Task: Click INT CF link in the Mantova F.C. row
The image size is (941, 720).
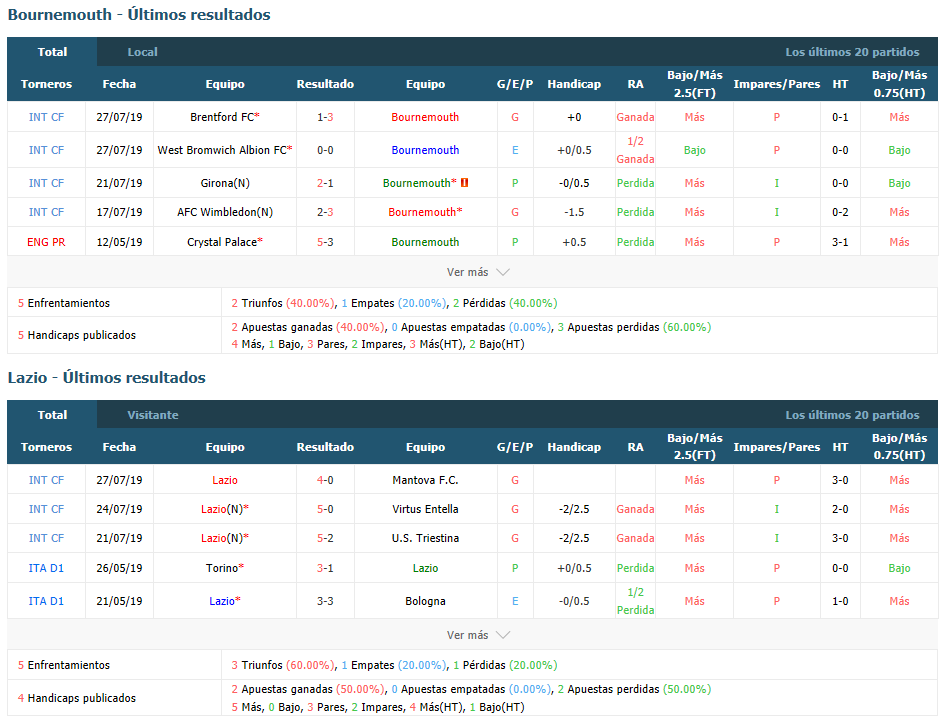Action: point(46,480)
